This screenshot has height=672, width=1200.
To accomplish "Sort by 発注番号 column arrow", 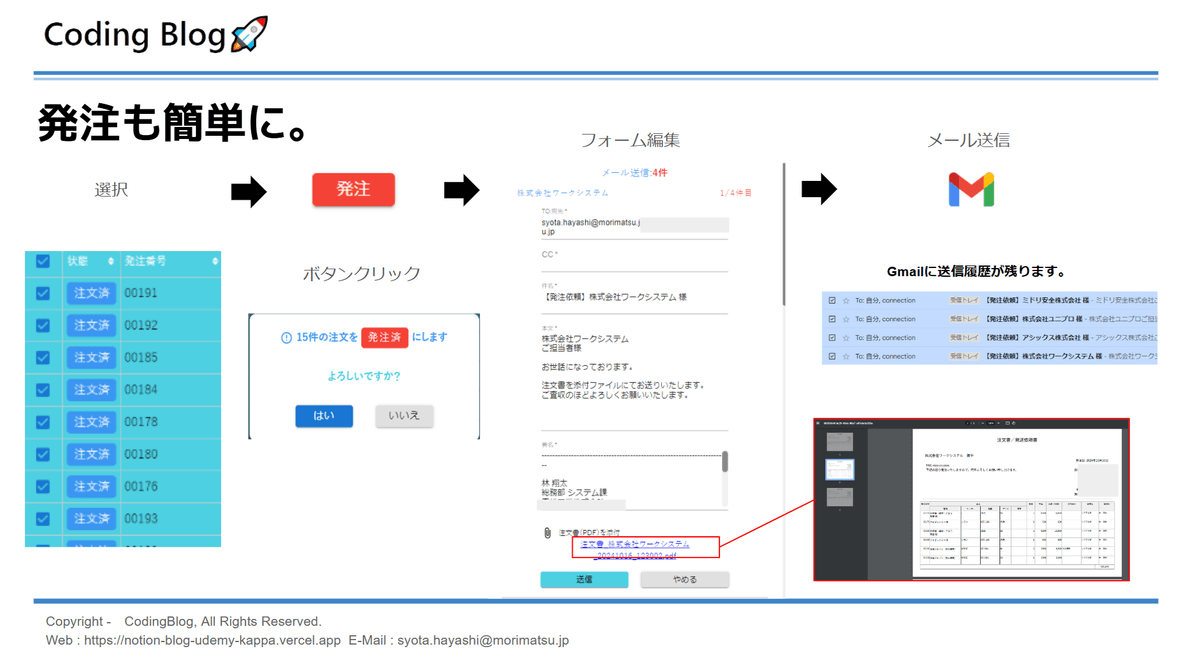I will 215,261.
